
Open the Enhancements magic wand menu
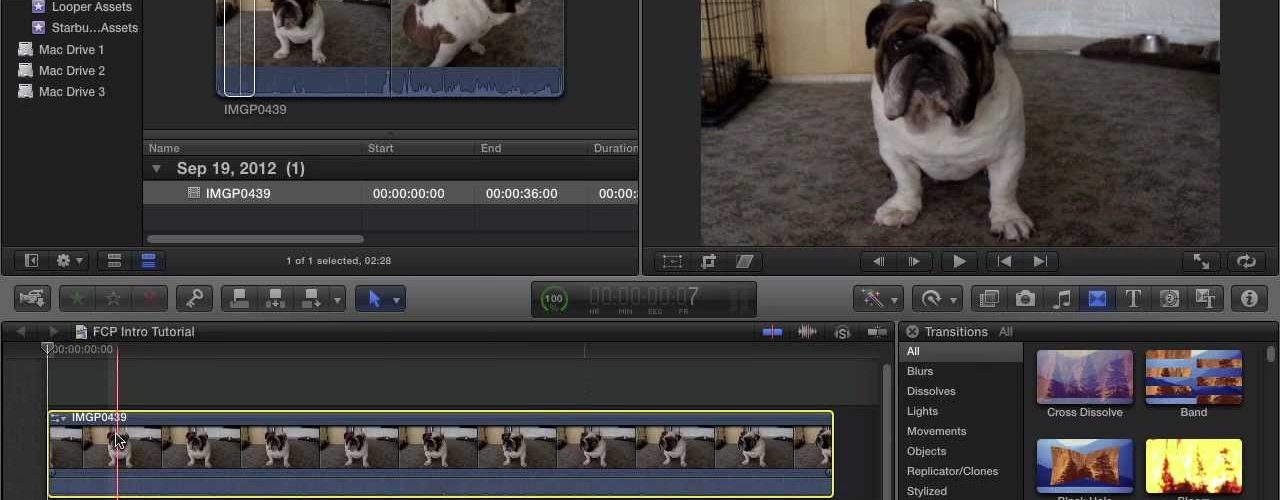click(x=877, y=298)
